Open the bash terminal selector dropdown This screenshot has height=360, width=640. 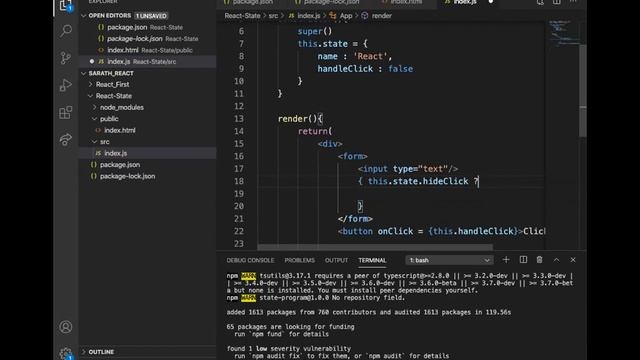pos(449,260)
